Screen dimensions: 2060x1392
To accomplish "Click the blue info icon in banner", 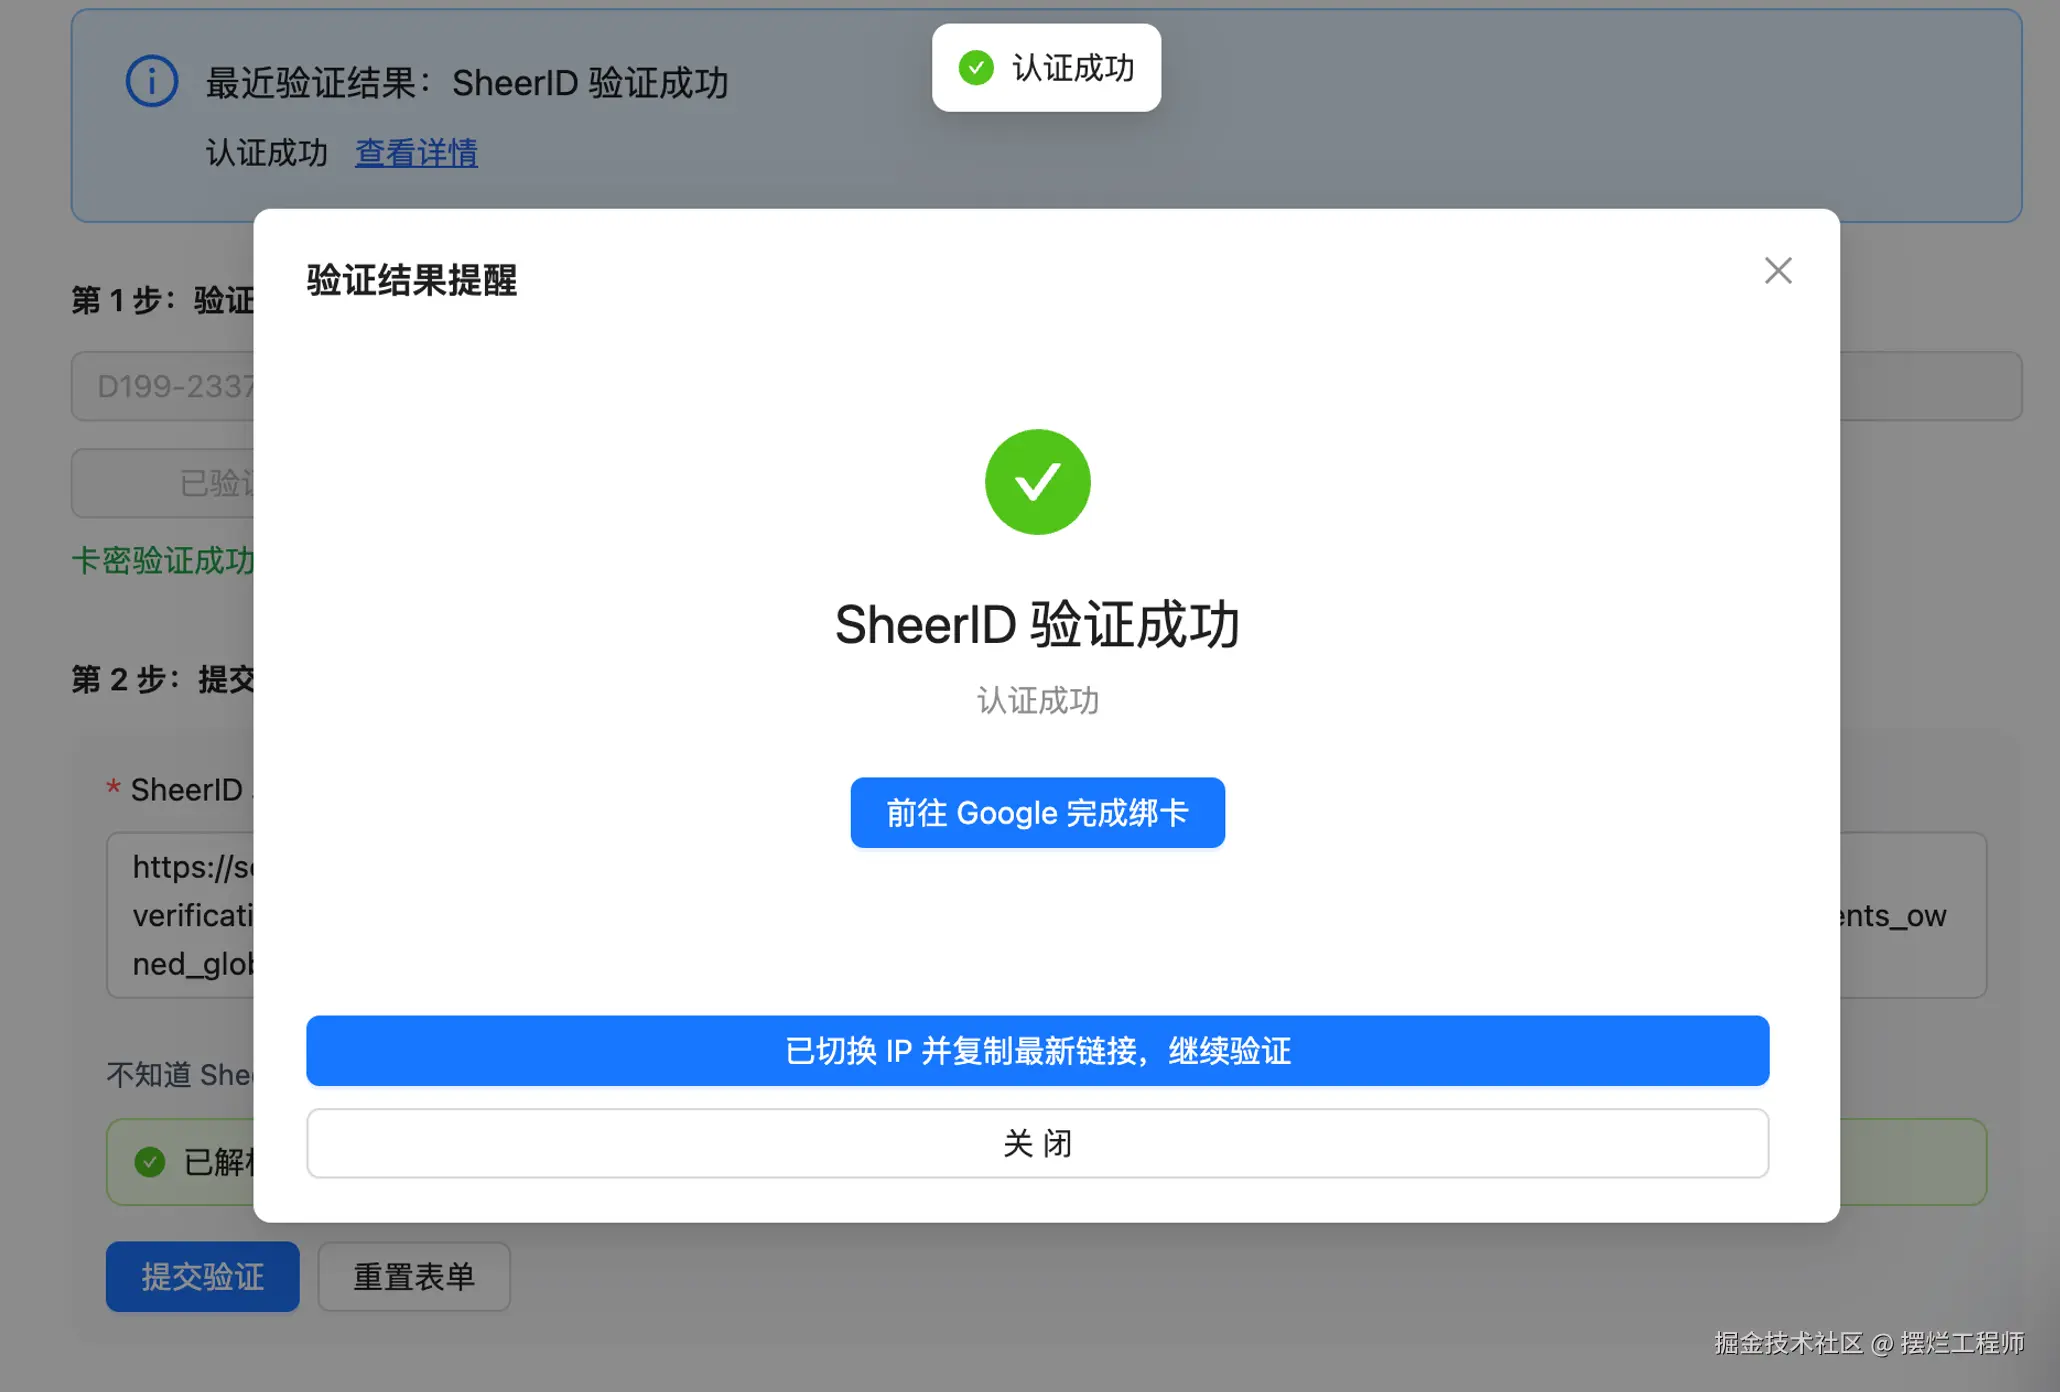I will pos(151,81).
